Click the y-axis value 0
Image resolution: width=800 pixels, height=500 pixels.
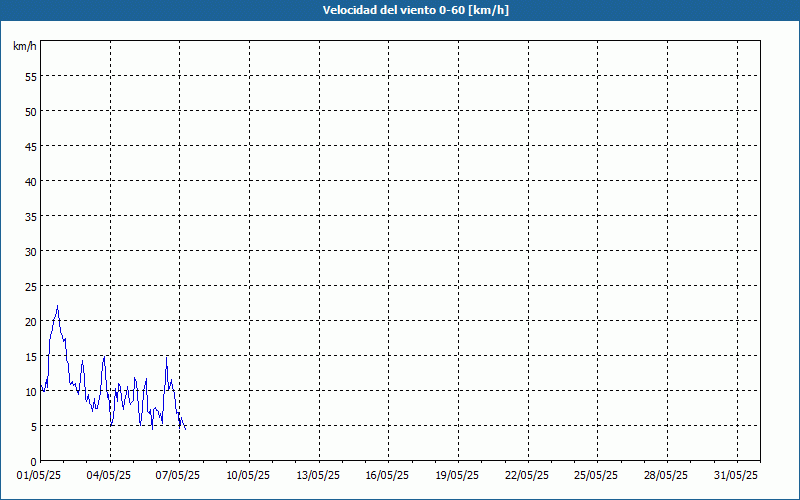coord(34,462)
